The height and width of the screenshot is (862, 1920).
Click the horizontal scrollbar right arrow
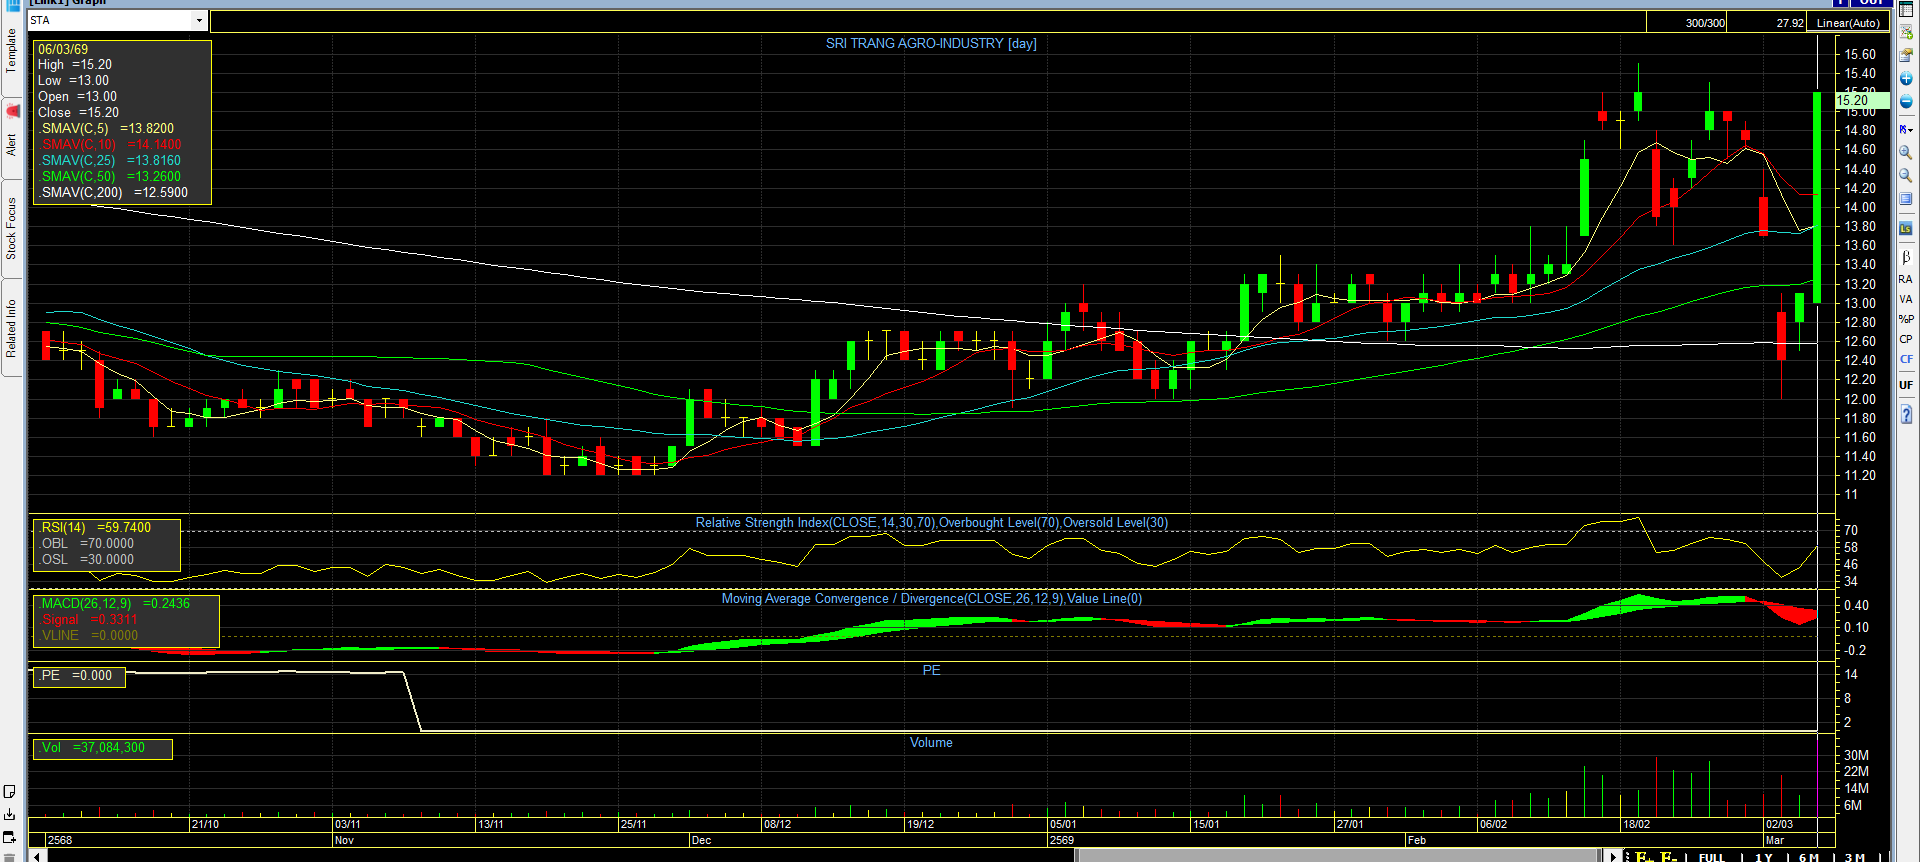[1613, 857]
